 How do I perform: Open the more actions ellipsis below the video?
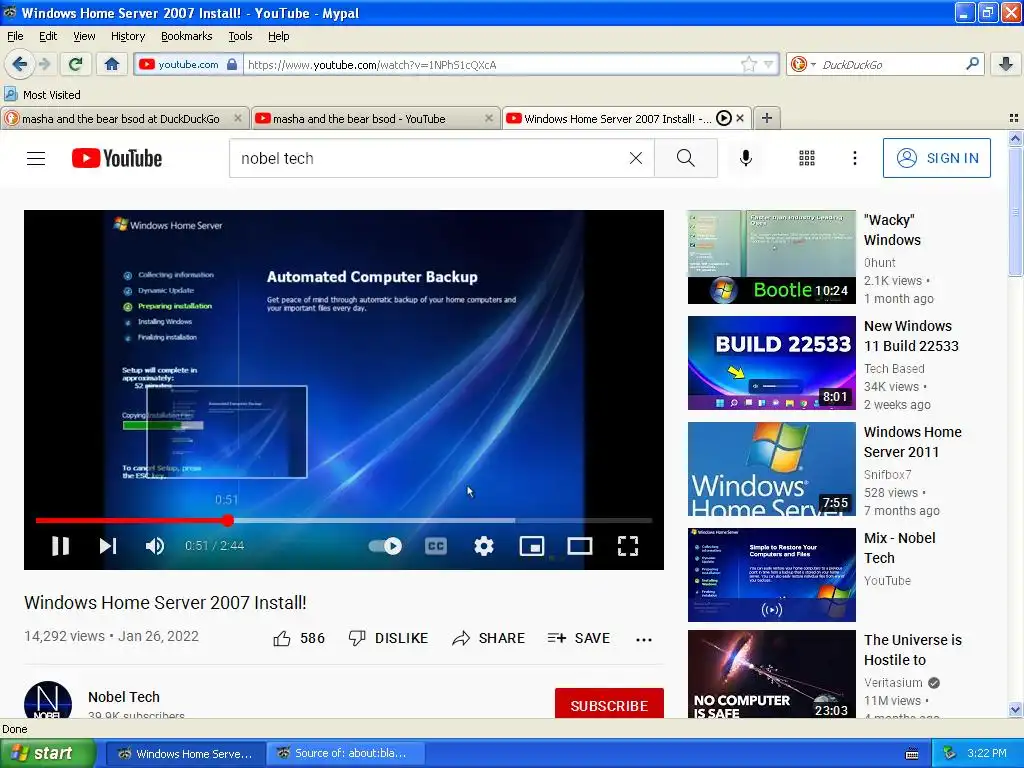click(644, 639)
